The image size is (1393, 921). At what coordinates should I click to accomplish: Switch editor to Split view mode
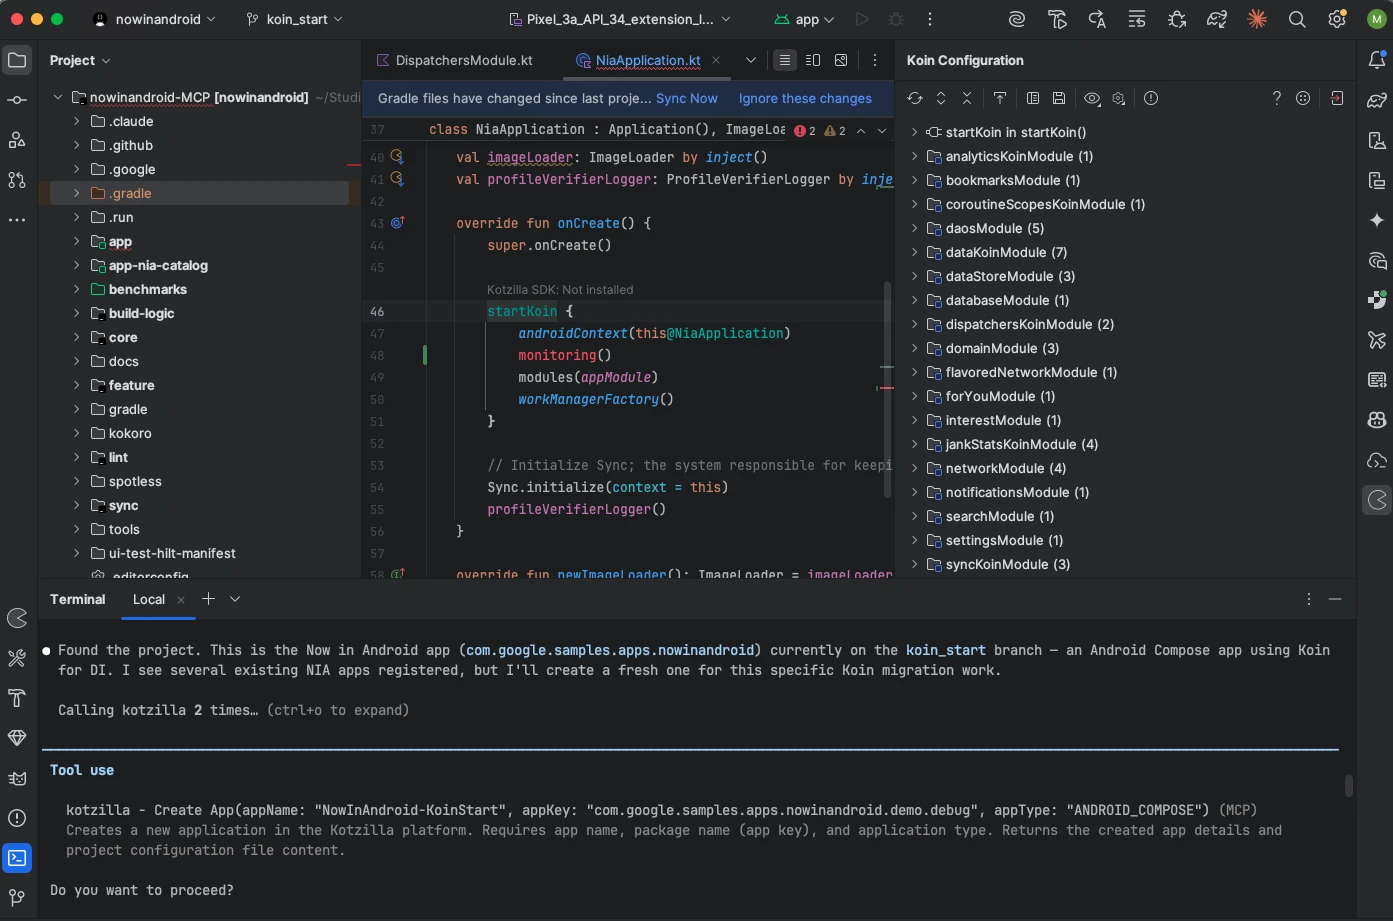813,60
